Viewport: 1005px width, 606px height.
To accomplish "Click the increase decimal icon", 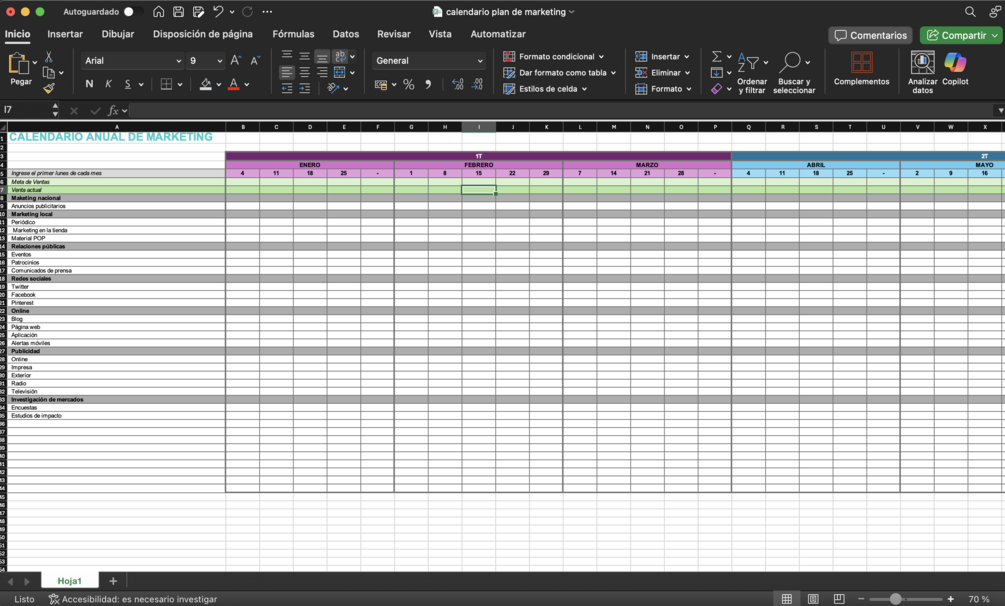I will [x=458, y=85].
